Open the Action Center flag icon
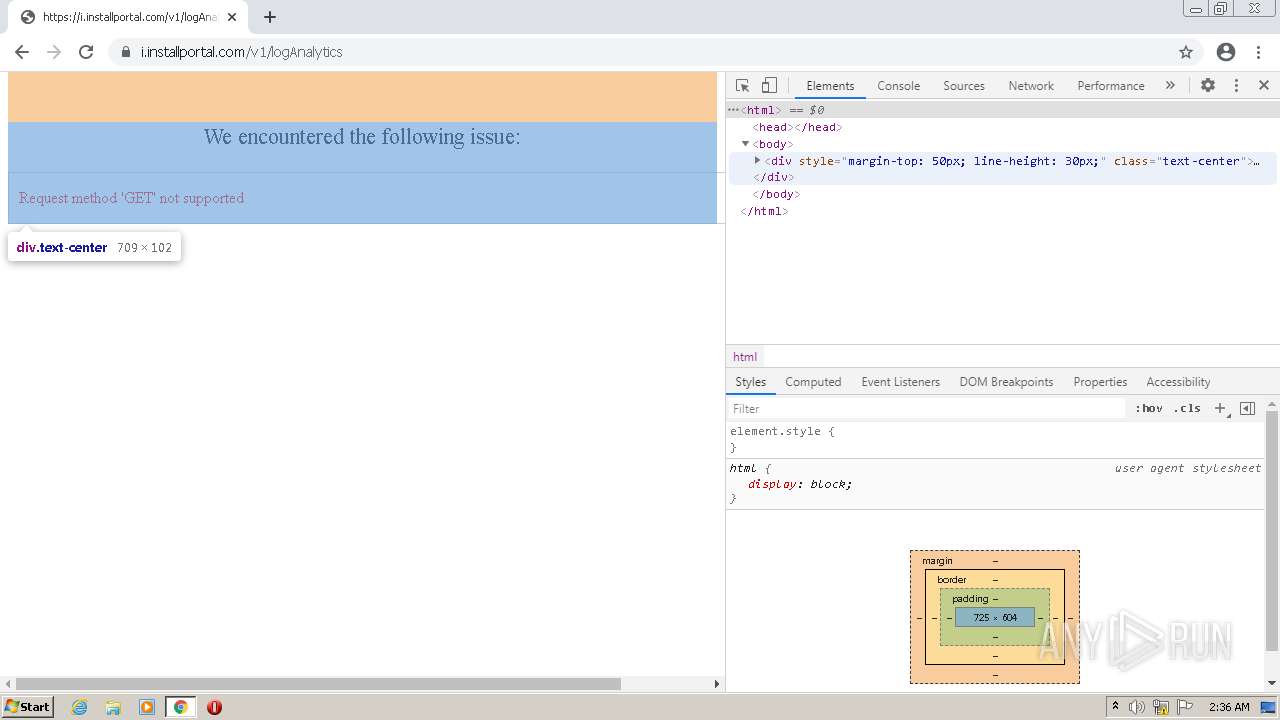Viewport: 1280px width, 720px height. tap(1185, 707)
